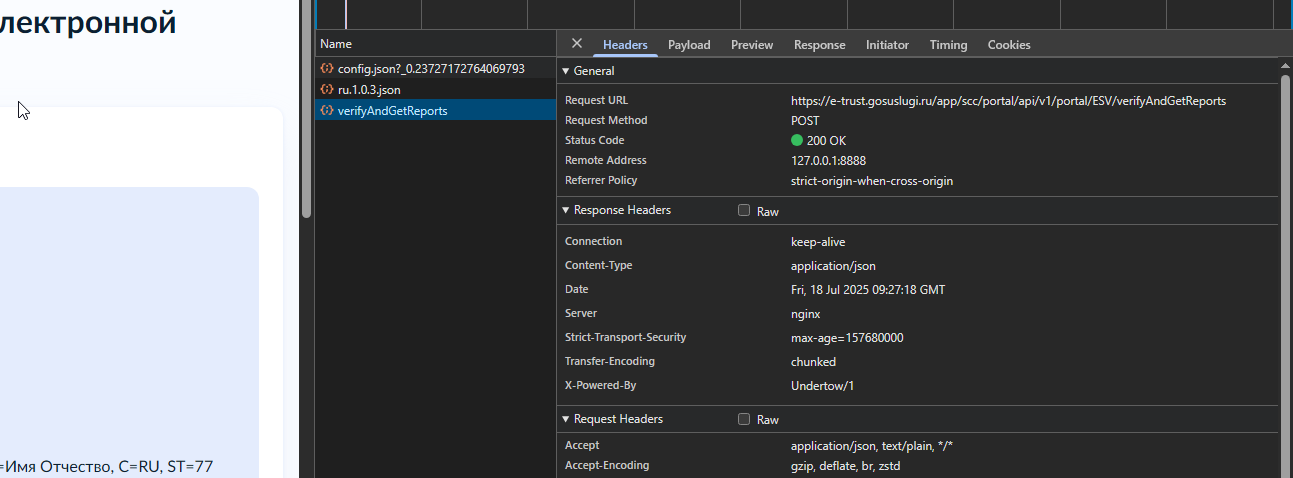The width and height of the screenshot is (1293, 478).
Task: Click the POST request method value
Action: click(805, 120)
